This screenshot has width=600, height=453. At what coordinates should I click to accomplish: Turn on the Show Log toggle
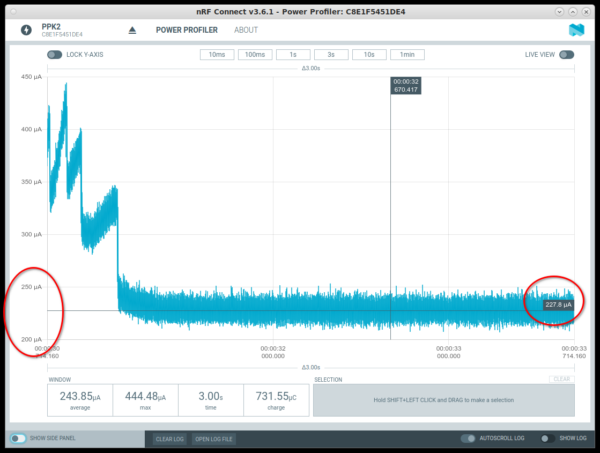547,438
